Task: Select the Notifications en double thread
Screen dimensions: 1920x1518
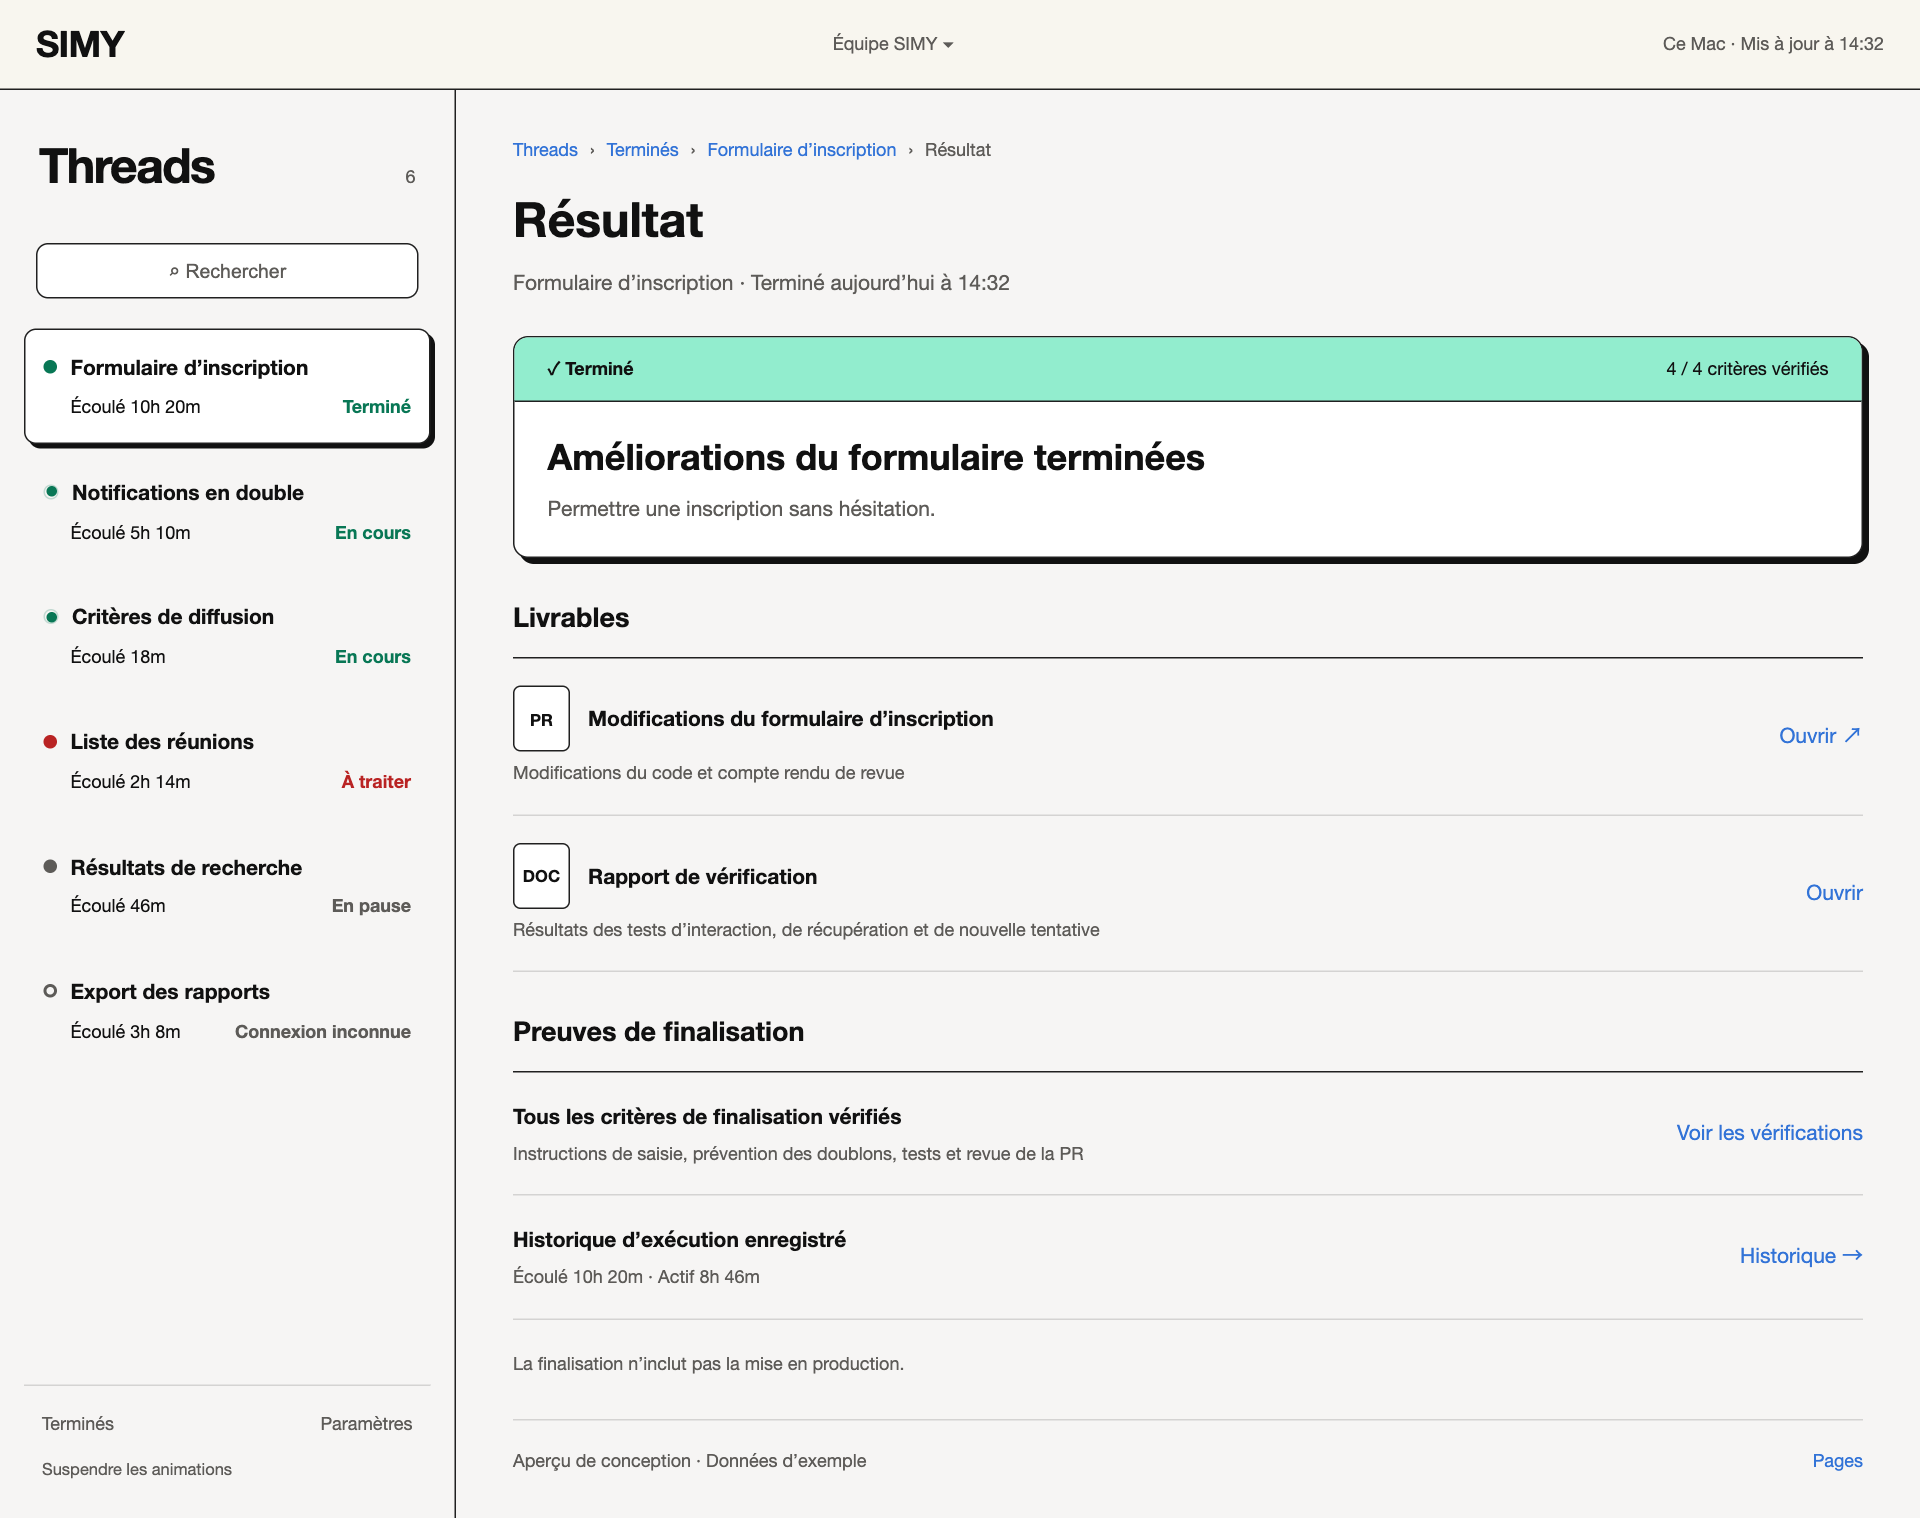Action: point(227,512)
